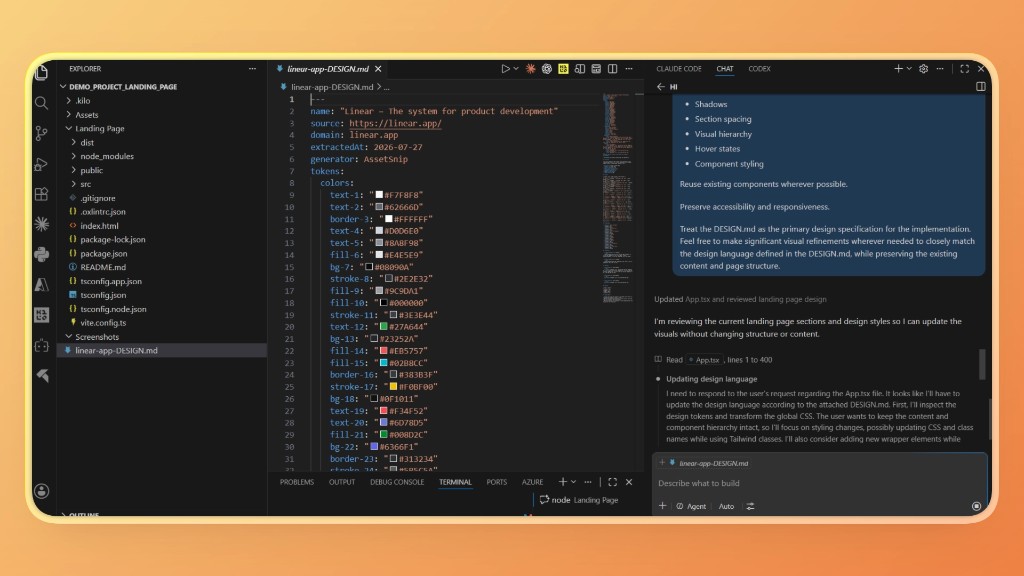
Task: Open the Output panel tab
Action: point(342,482)
